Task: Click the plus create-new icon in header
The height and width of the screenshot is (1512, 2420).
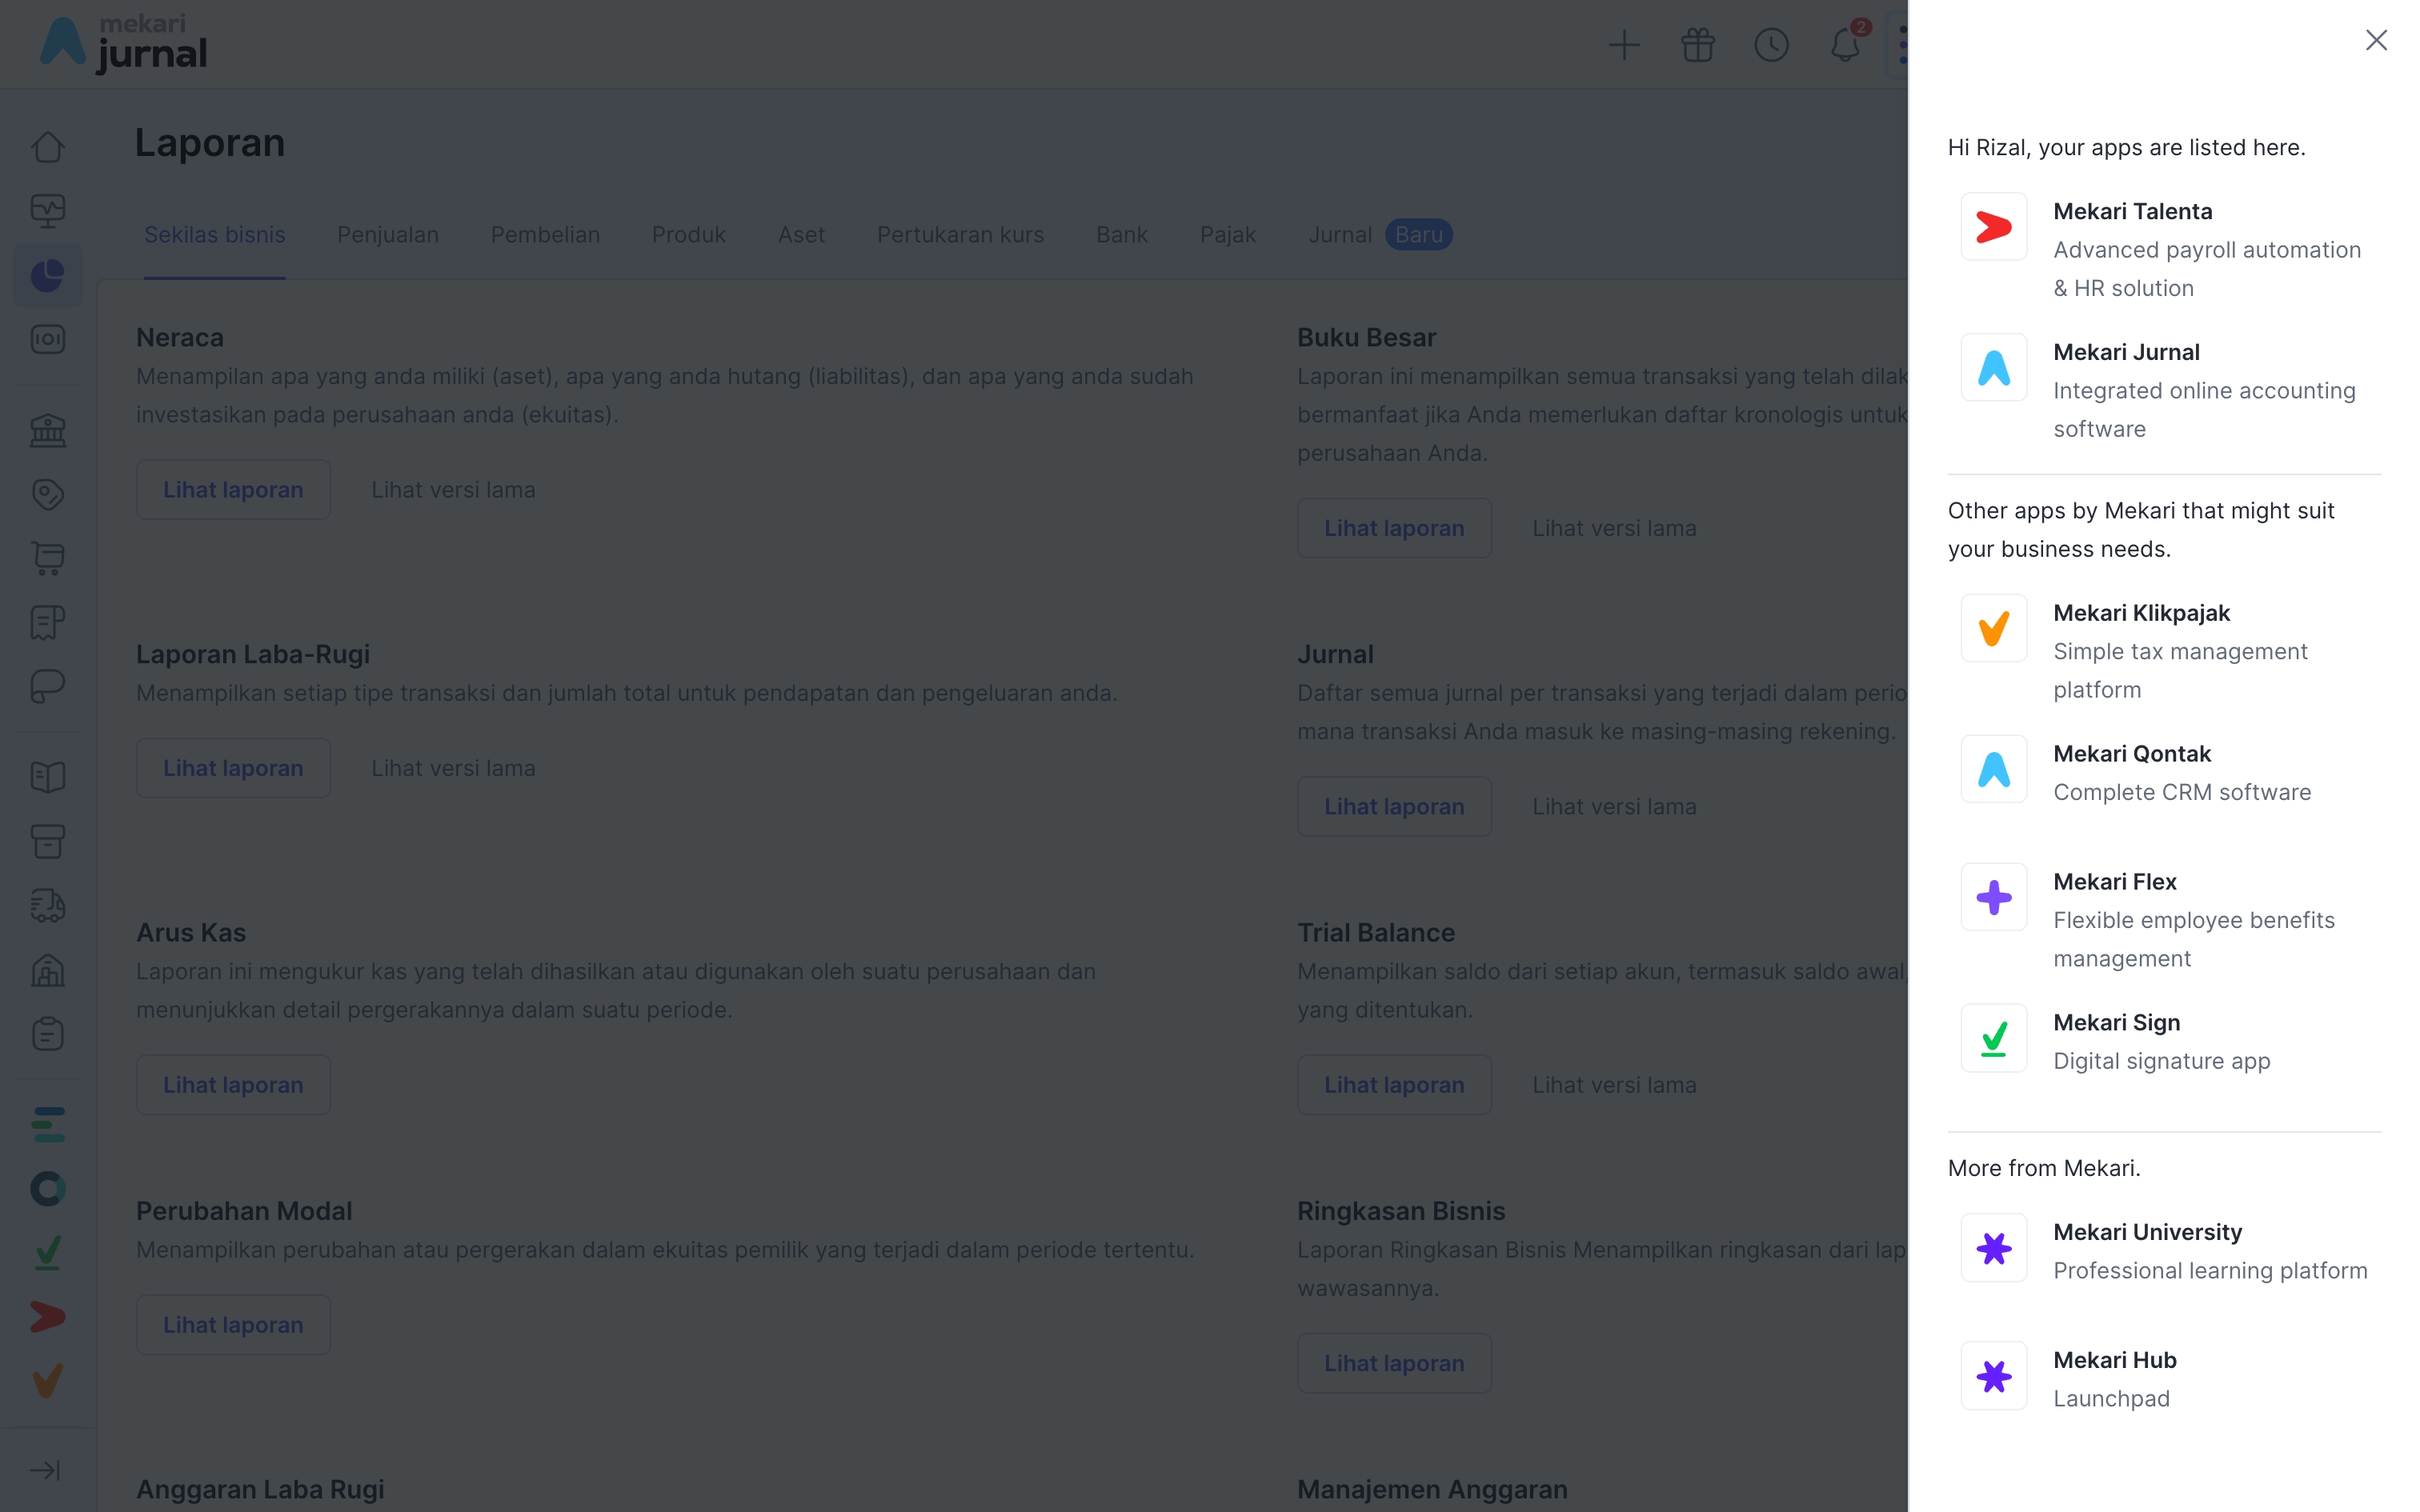Action: 1624,45
